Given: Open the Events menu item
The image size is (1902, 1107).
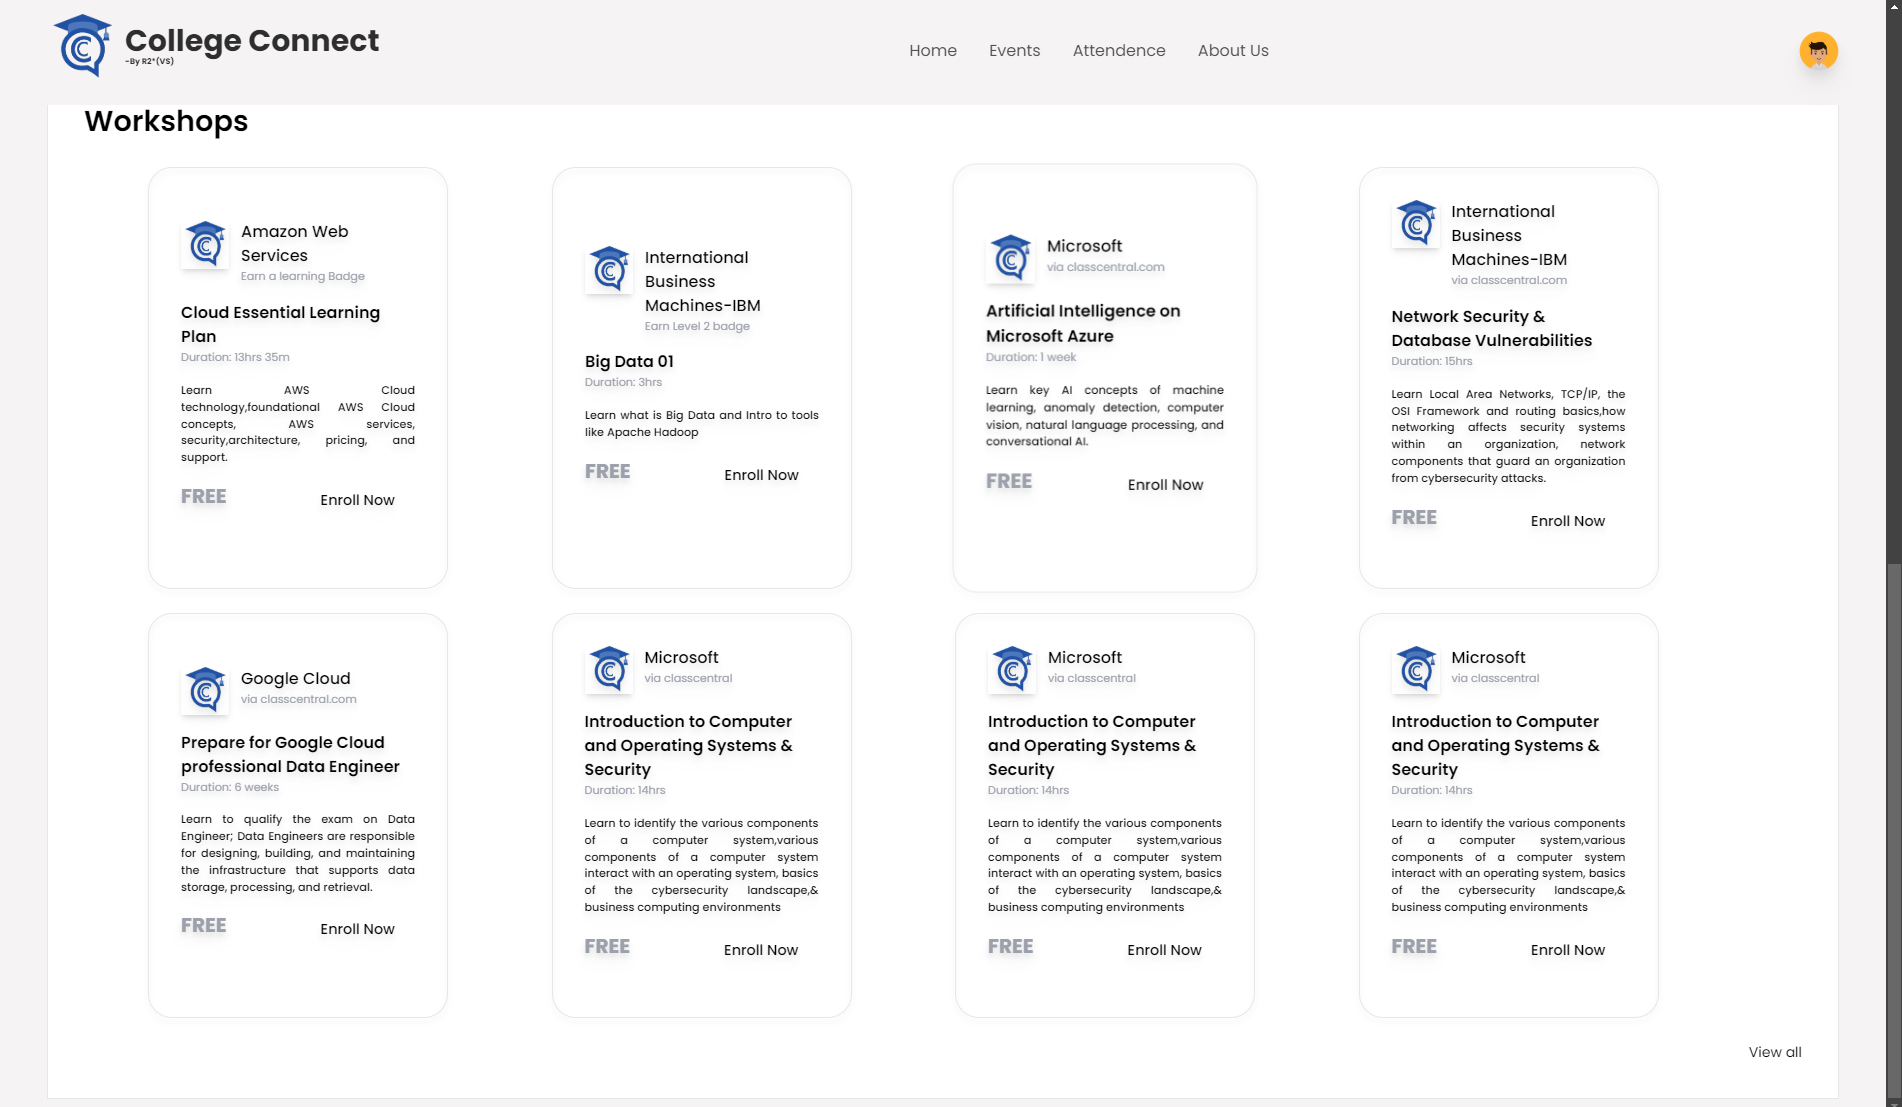Looking at the screenshot, I should click(x=1014, y=50).
